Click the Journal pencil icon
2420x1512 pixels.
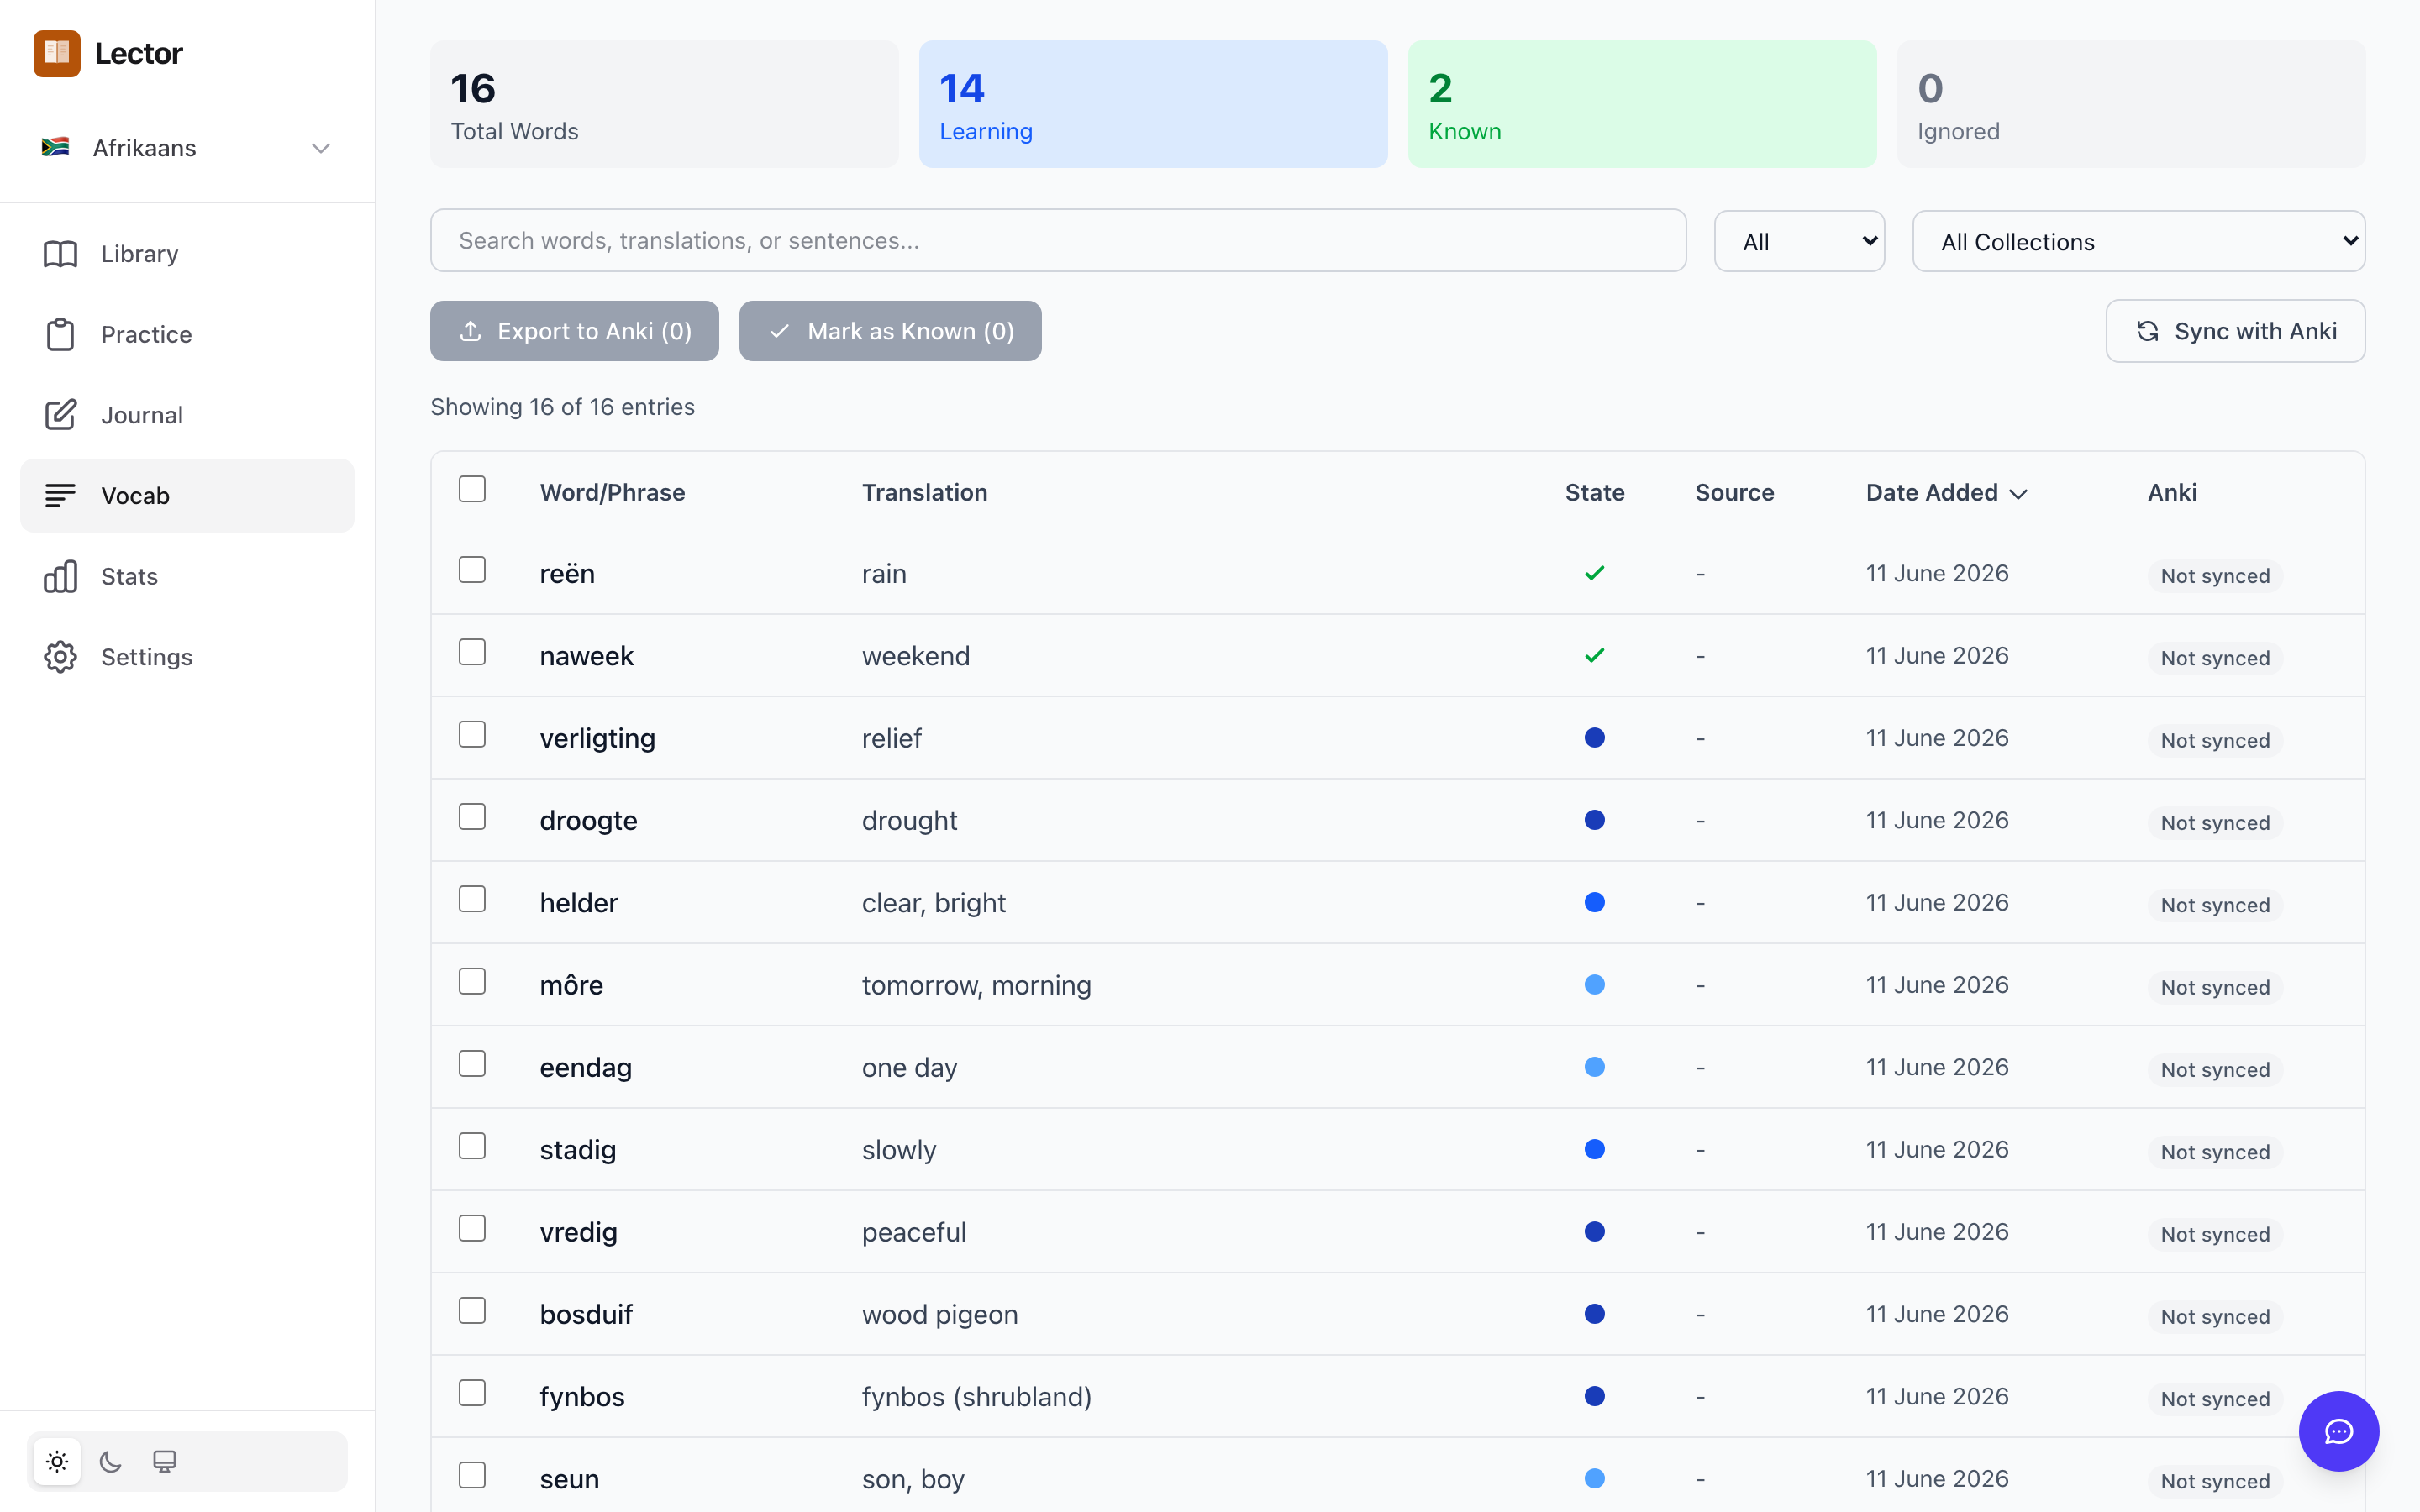[60, 415]
